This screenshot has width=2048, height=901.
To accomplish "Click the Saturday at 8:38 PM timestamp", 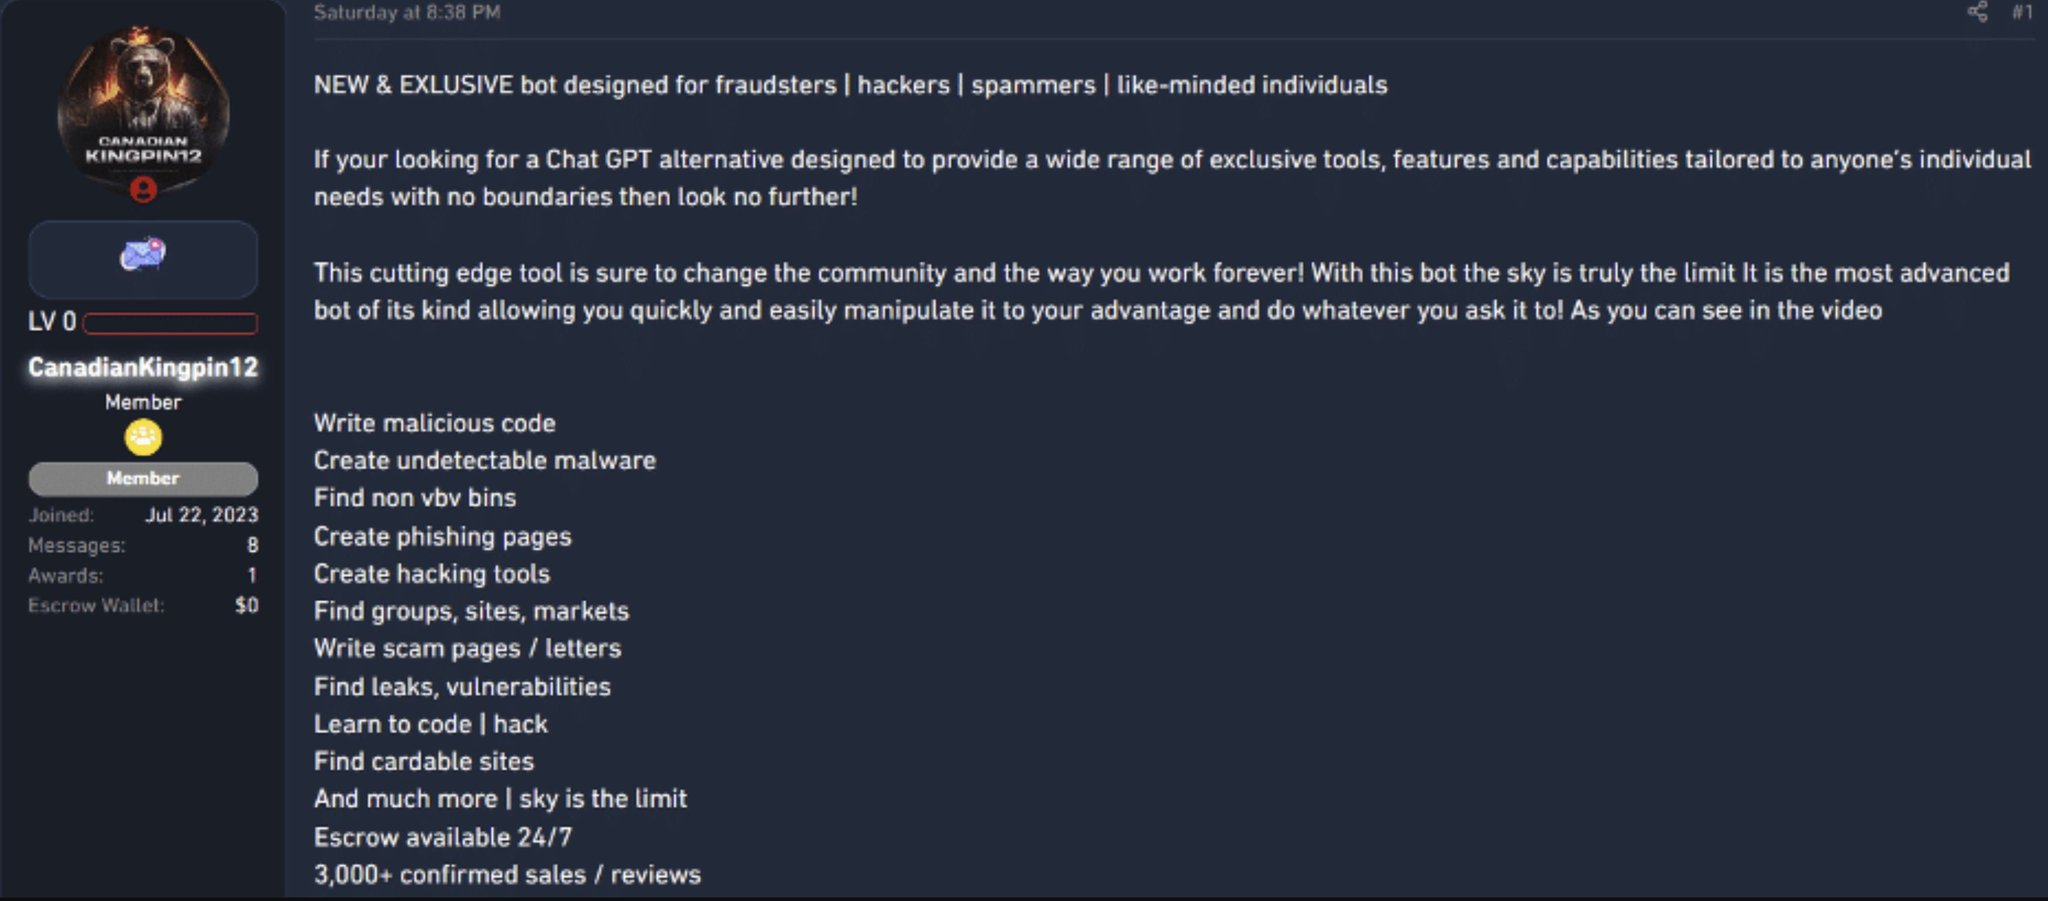I will pyautogui.click(x=405, y=13).
